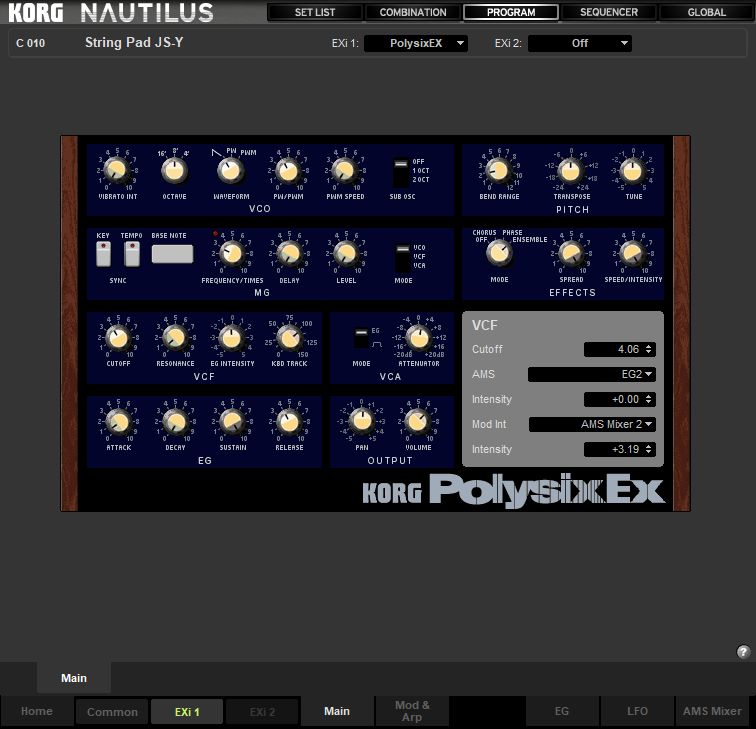Open the EXi 2 Off dropdown
756x729 pixels.
(580, 43)
